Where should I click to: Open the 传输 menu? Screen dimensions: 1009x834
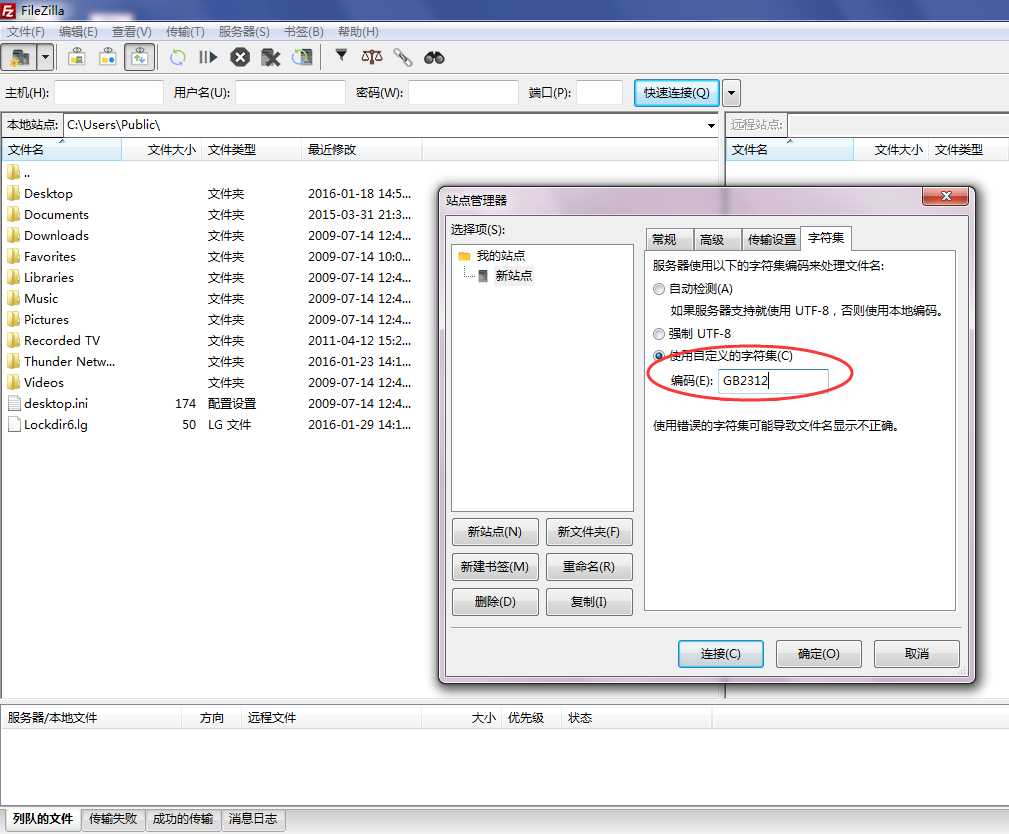pos(185,32)
